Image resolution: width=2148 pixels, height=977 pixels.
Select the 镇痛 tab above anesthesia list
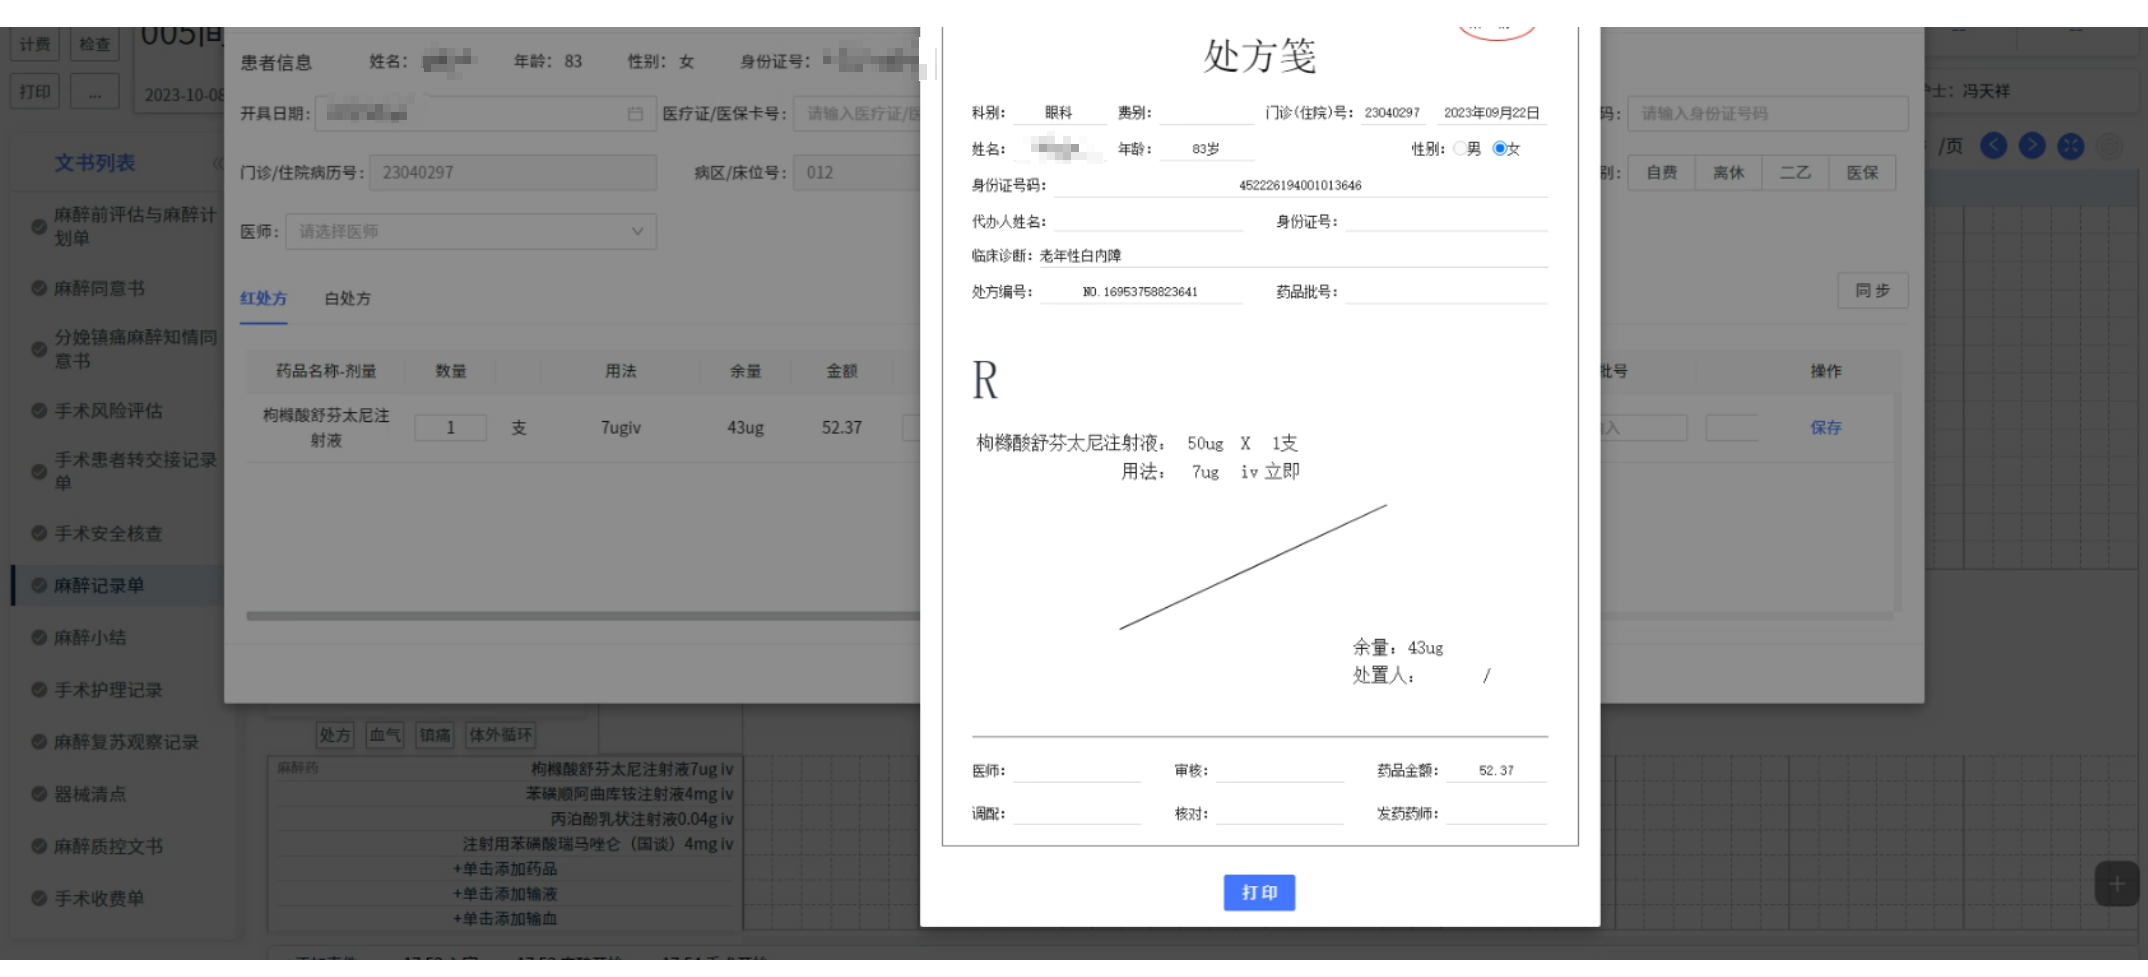(435, 735)
